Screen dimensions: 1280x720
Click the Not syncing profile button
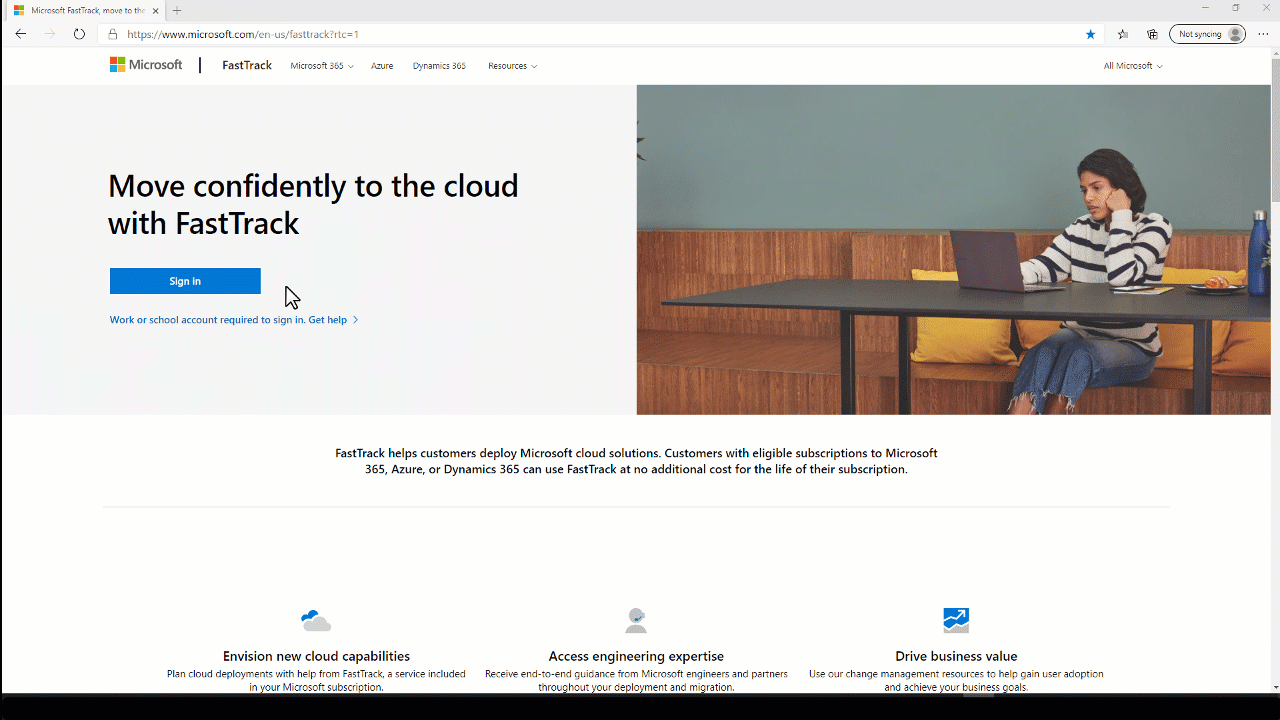[1207, 33]
